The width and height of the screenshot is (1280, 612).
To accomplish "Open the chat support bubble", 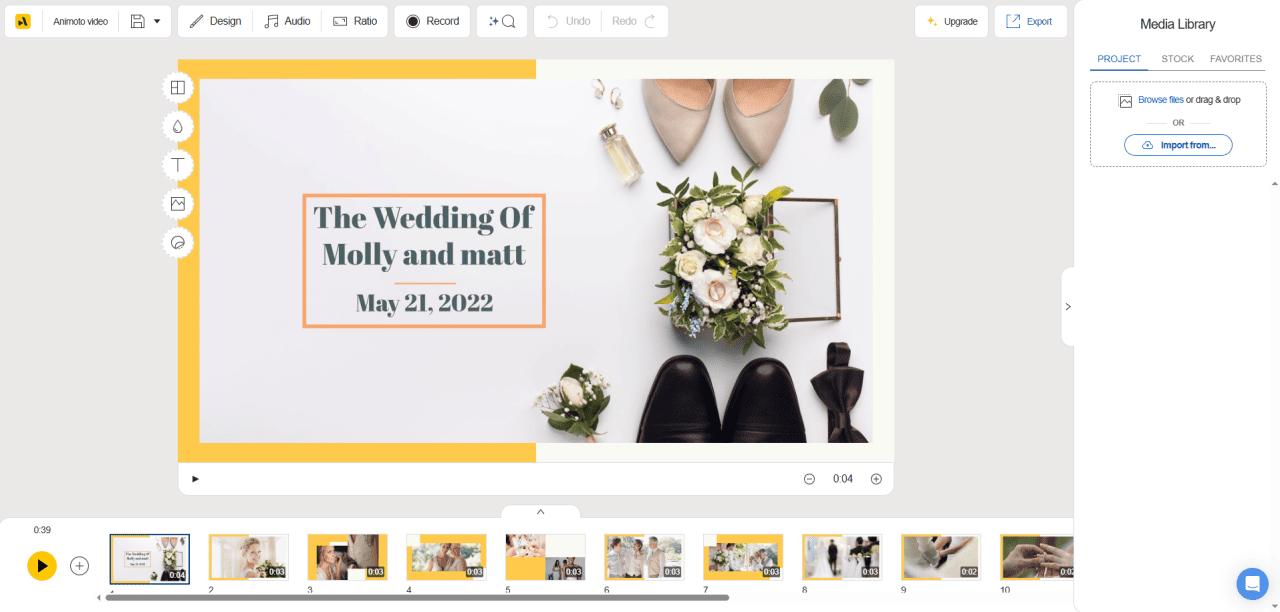I will click(x=1253, y=584).
